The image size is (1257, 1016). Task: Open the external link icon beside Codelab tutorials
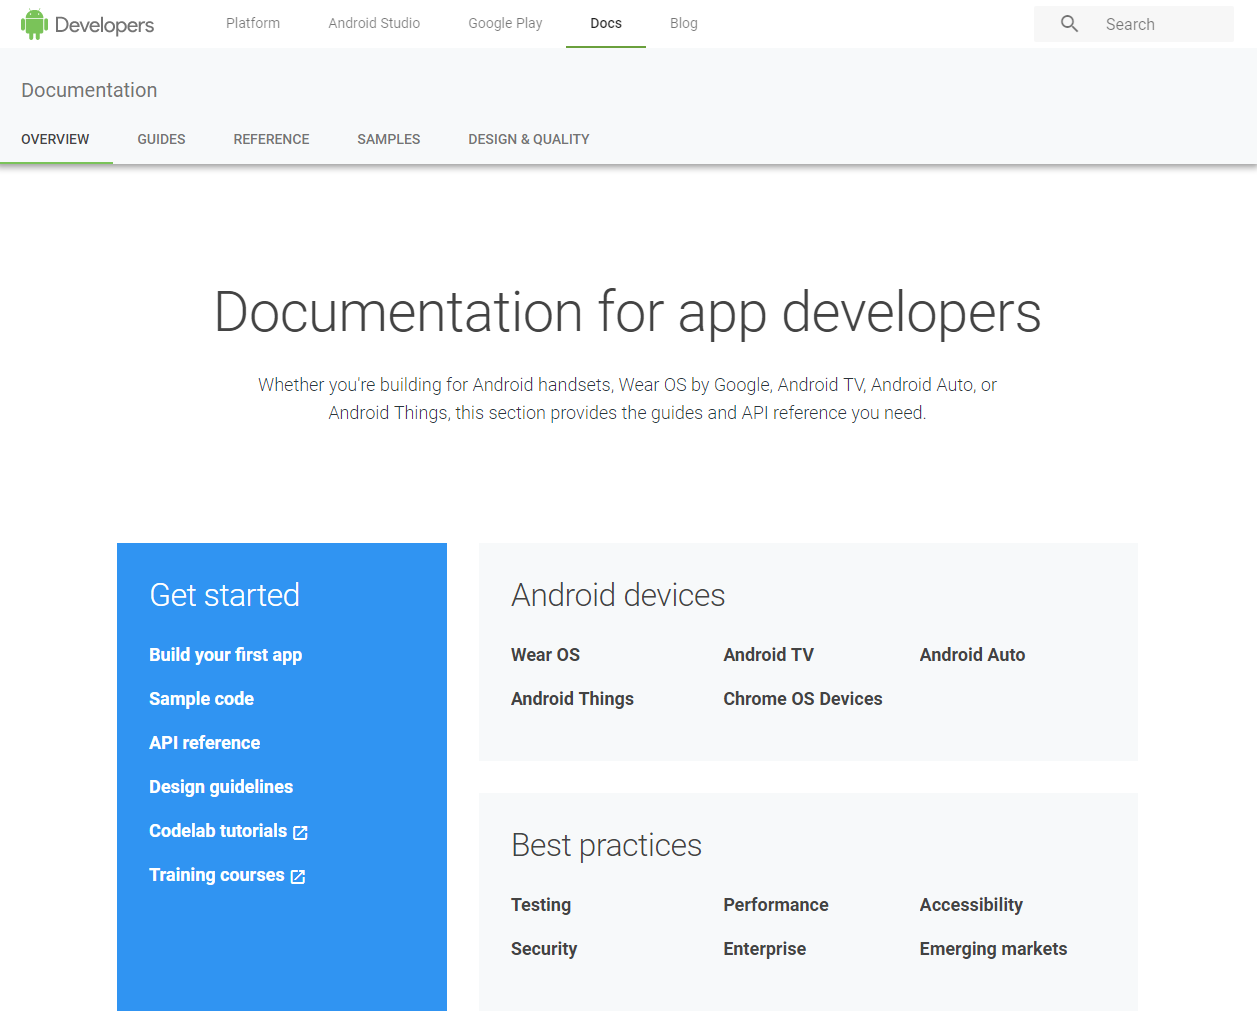coord(302,831)
